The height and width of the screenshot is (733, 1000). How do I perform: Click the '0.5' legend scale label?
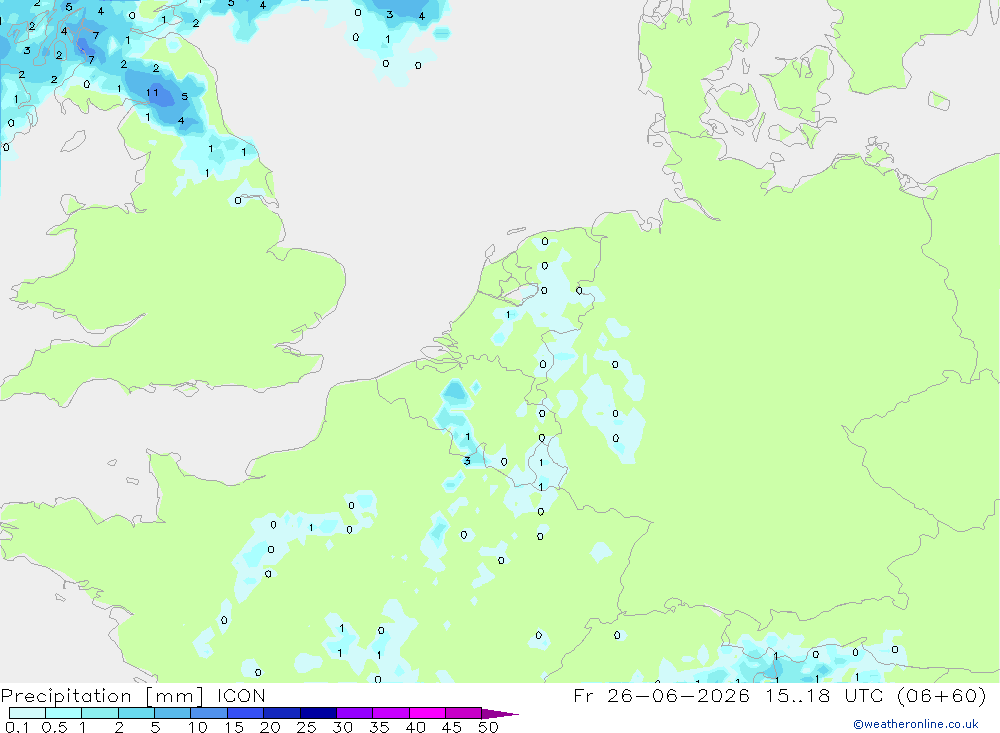[54, 727]
